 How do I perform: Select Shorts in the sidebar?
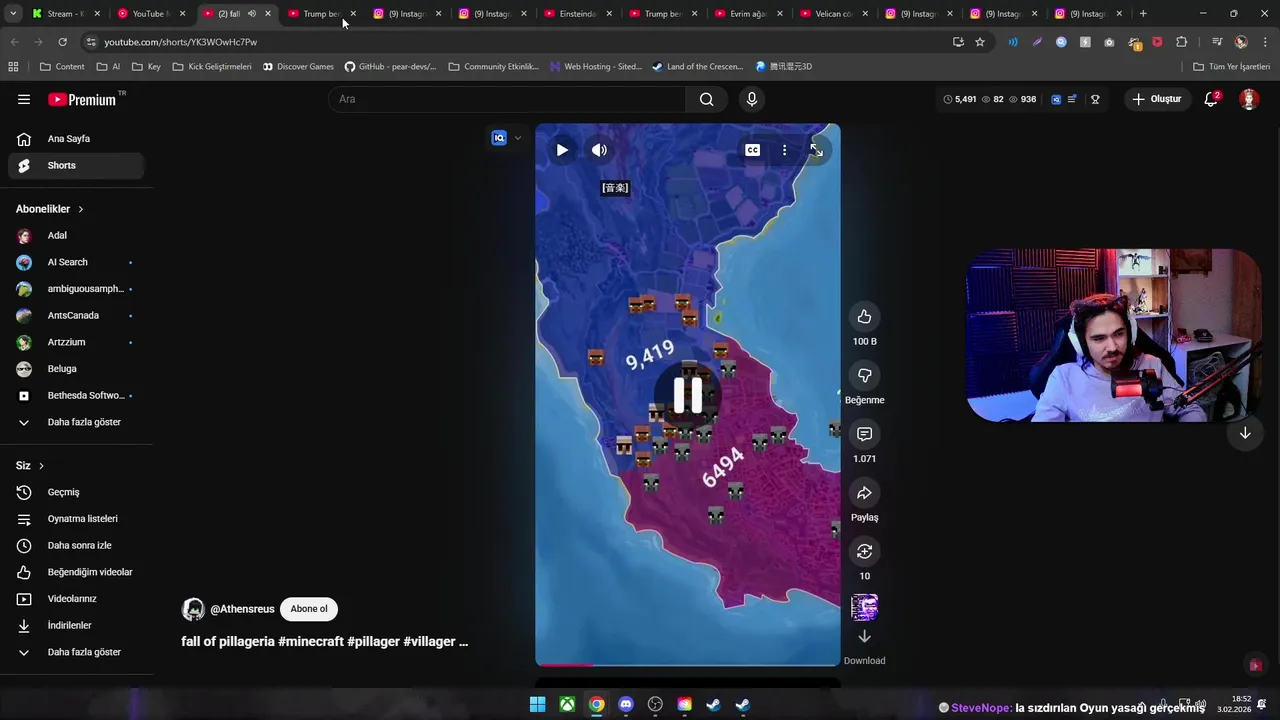click(76, 165)
